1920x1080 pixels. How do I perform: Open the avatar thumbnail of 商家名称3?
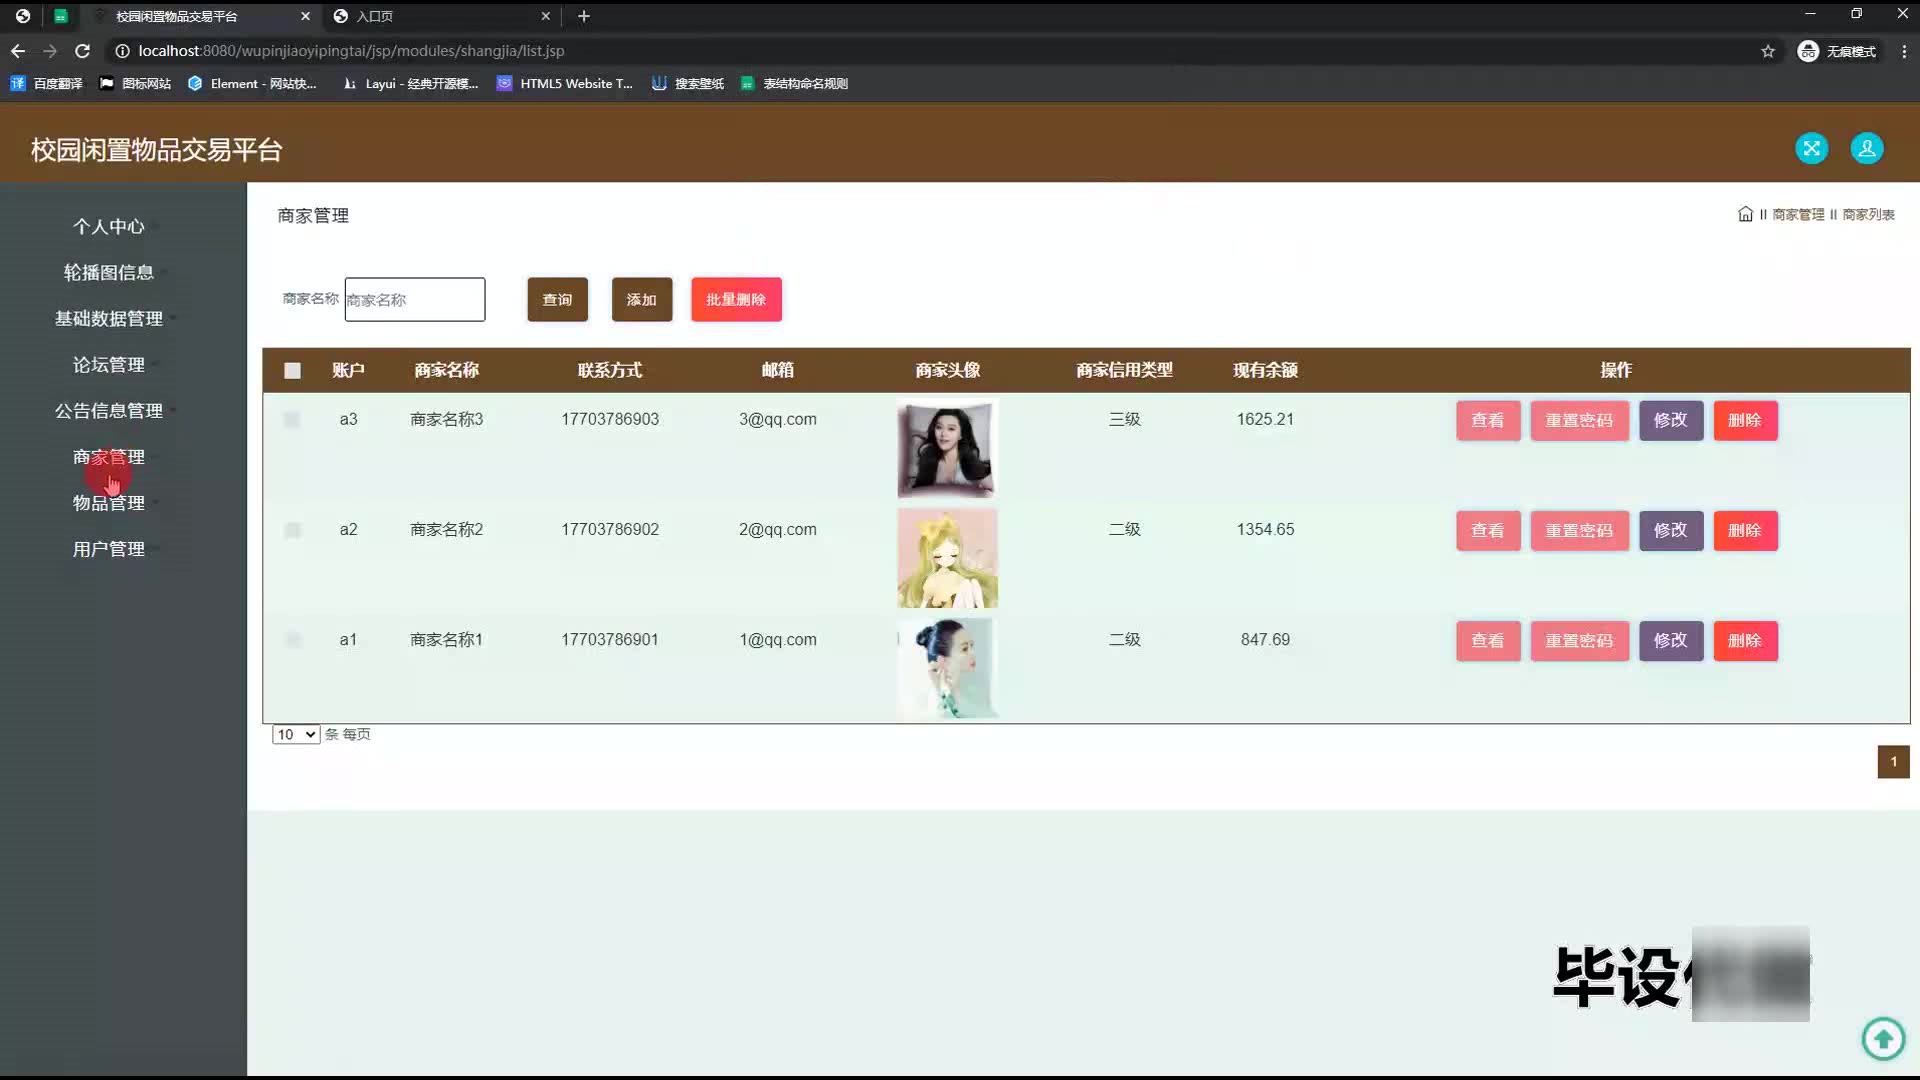click(x=947, y=448)
